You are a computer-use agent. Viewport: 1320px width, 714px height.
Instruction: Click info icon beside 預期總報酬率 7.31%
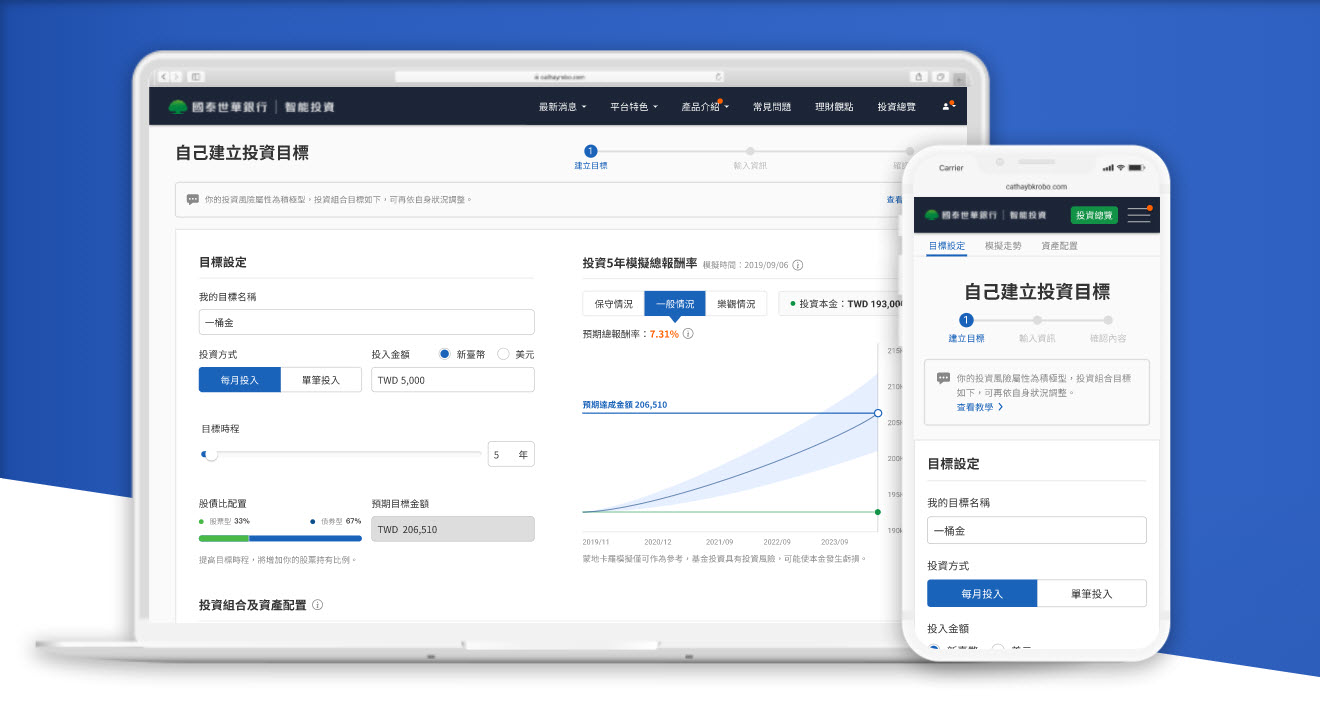tap(688, 334)
